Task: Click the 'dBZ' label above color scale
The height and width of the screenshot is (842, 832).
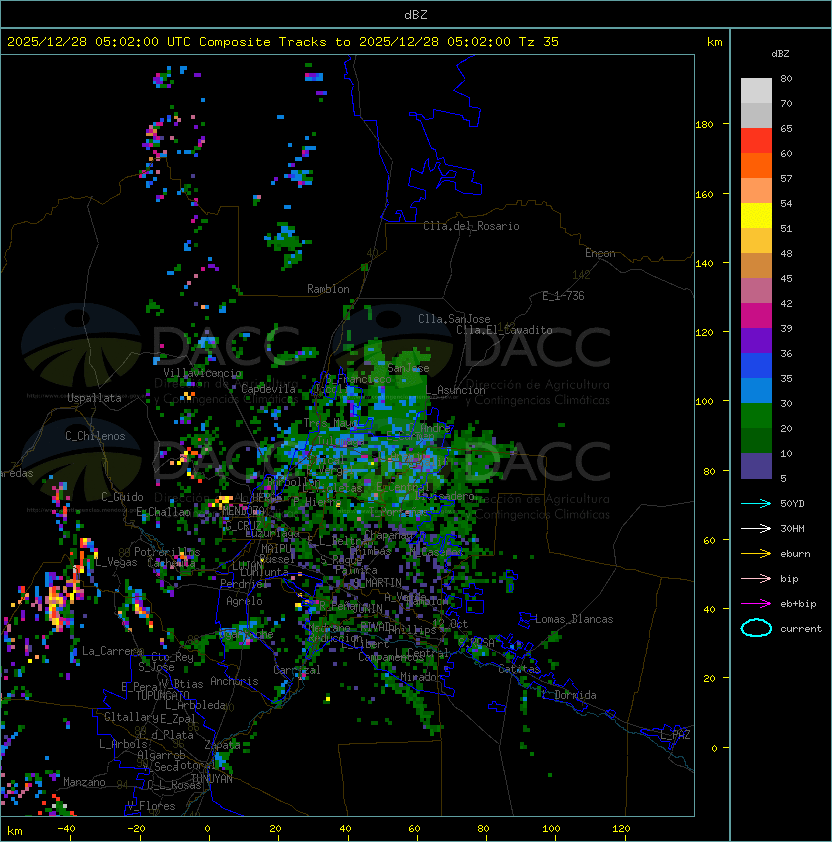Action: (780, 54)
